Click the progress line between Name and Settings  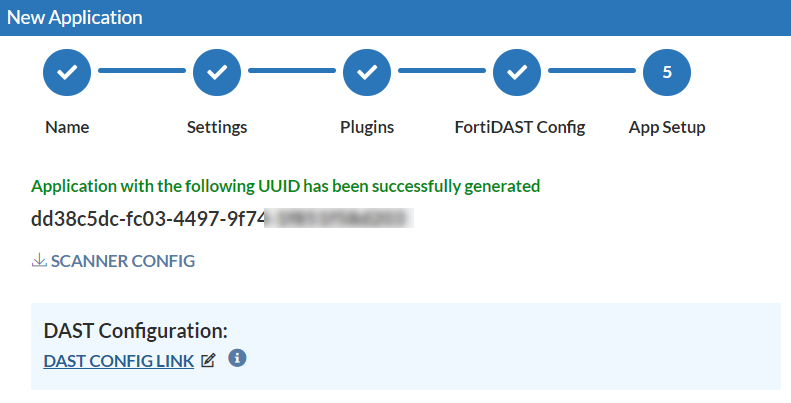pyautogui.click(x=142, y=71)
